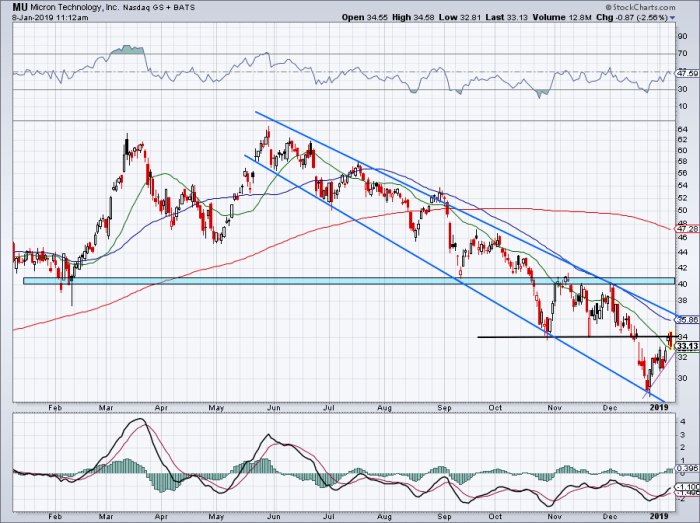The height and width of the screenshot is (523, 700).
Task: Click the MU ticker symbol
Action: tap(19, 7)
